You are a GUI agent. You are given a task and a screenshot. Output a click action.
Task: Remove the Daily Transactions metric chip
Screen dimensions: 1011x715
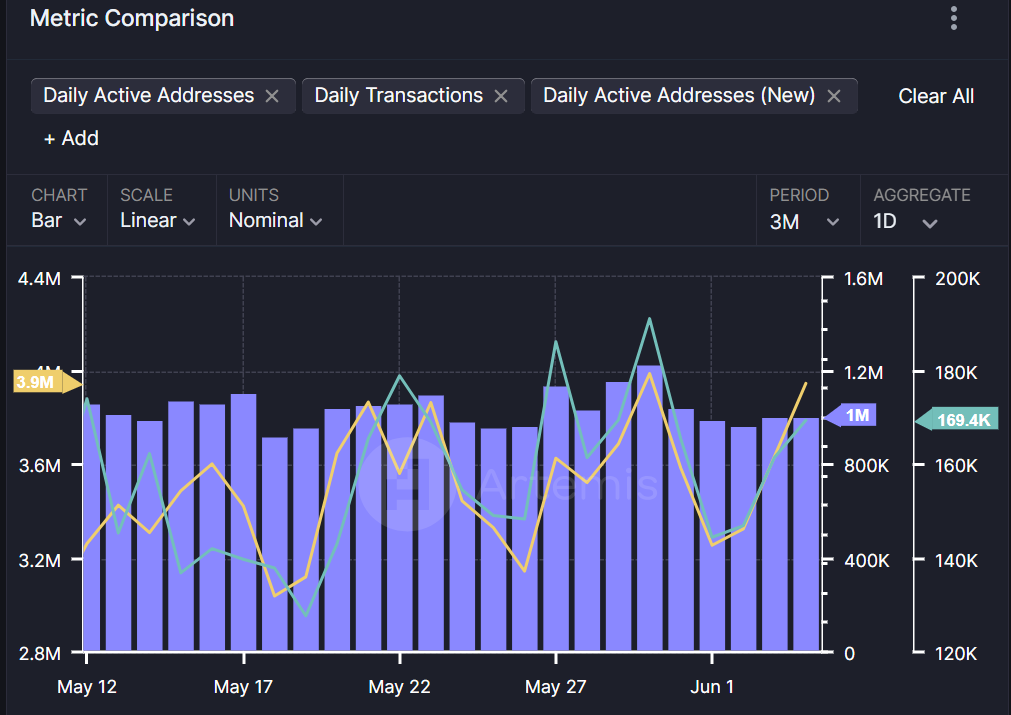[501, 96]
